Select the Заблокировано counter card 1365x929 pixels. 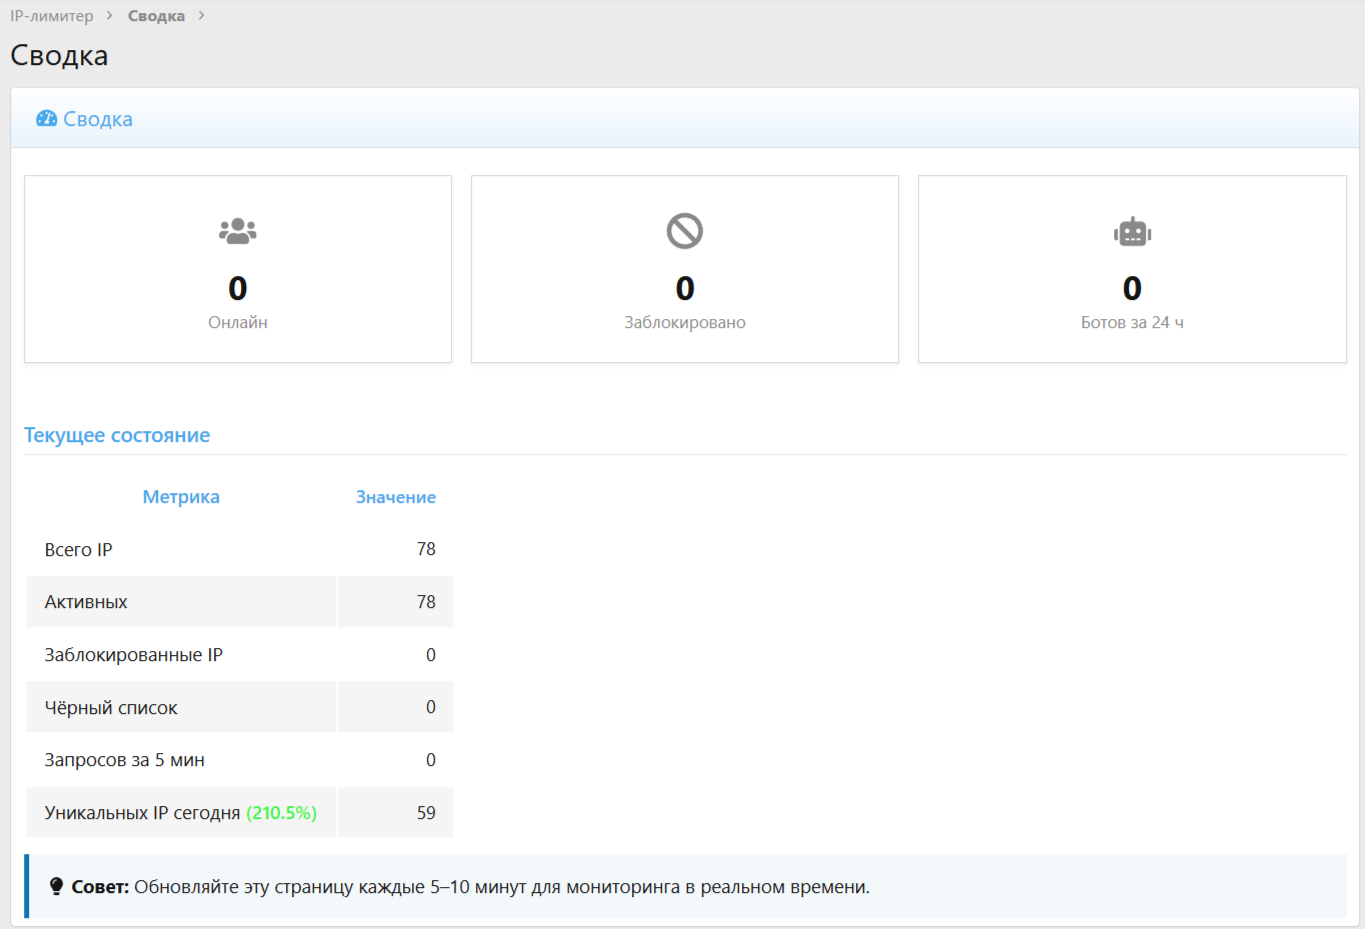[x=685, y=269]
